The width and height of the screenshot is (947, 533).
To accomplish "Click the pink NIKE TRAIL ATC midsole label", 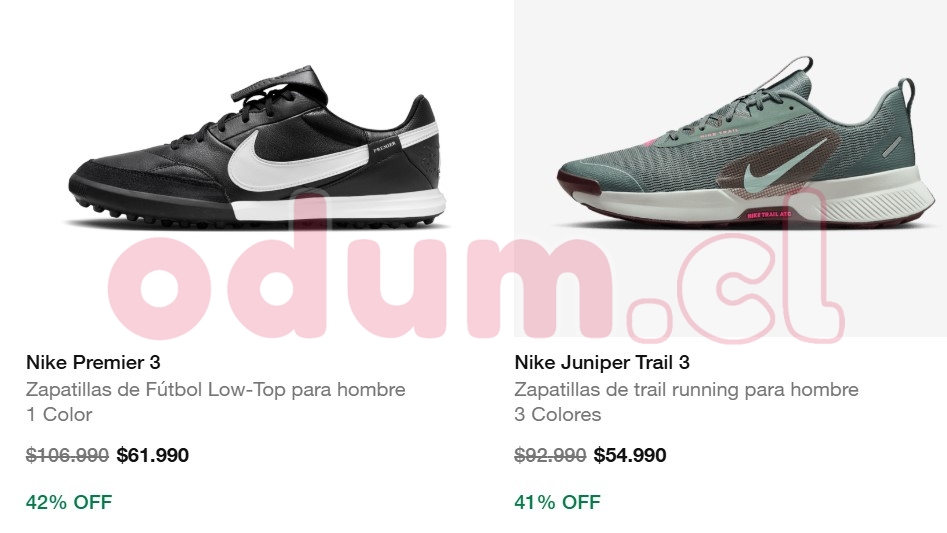I will pyautogui.click(x=769, y=215).
